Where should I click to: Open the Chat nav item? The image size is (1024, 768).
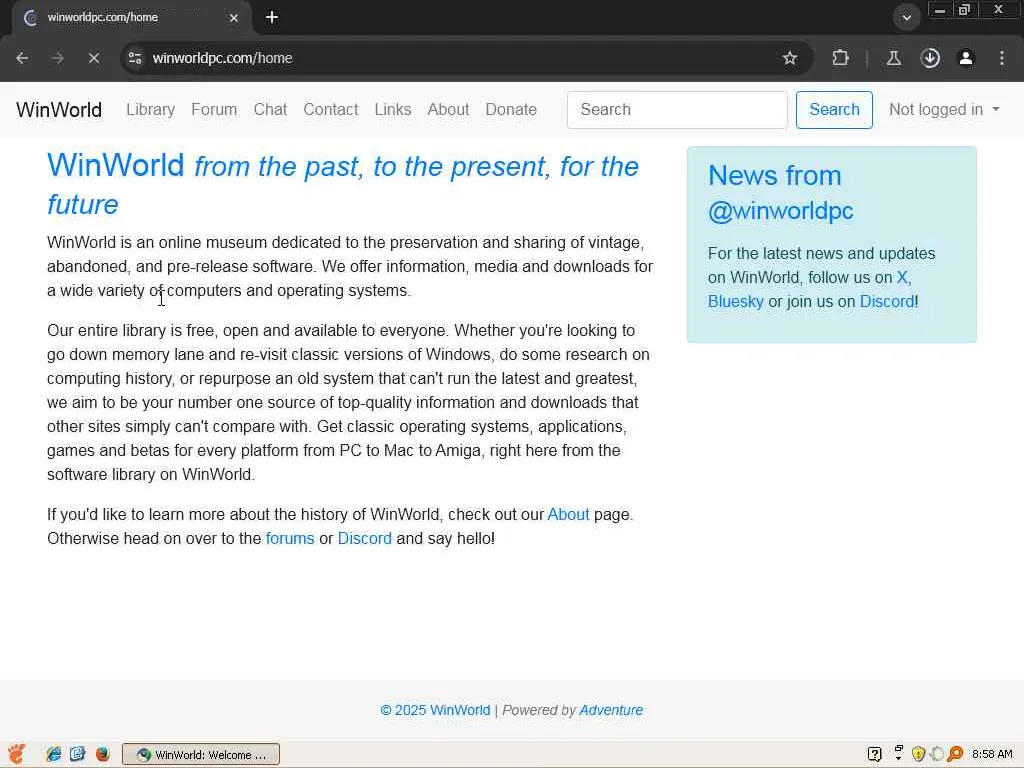pos(270,110)
